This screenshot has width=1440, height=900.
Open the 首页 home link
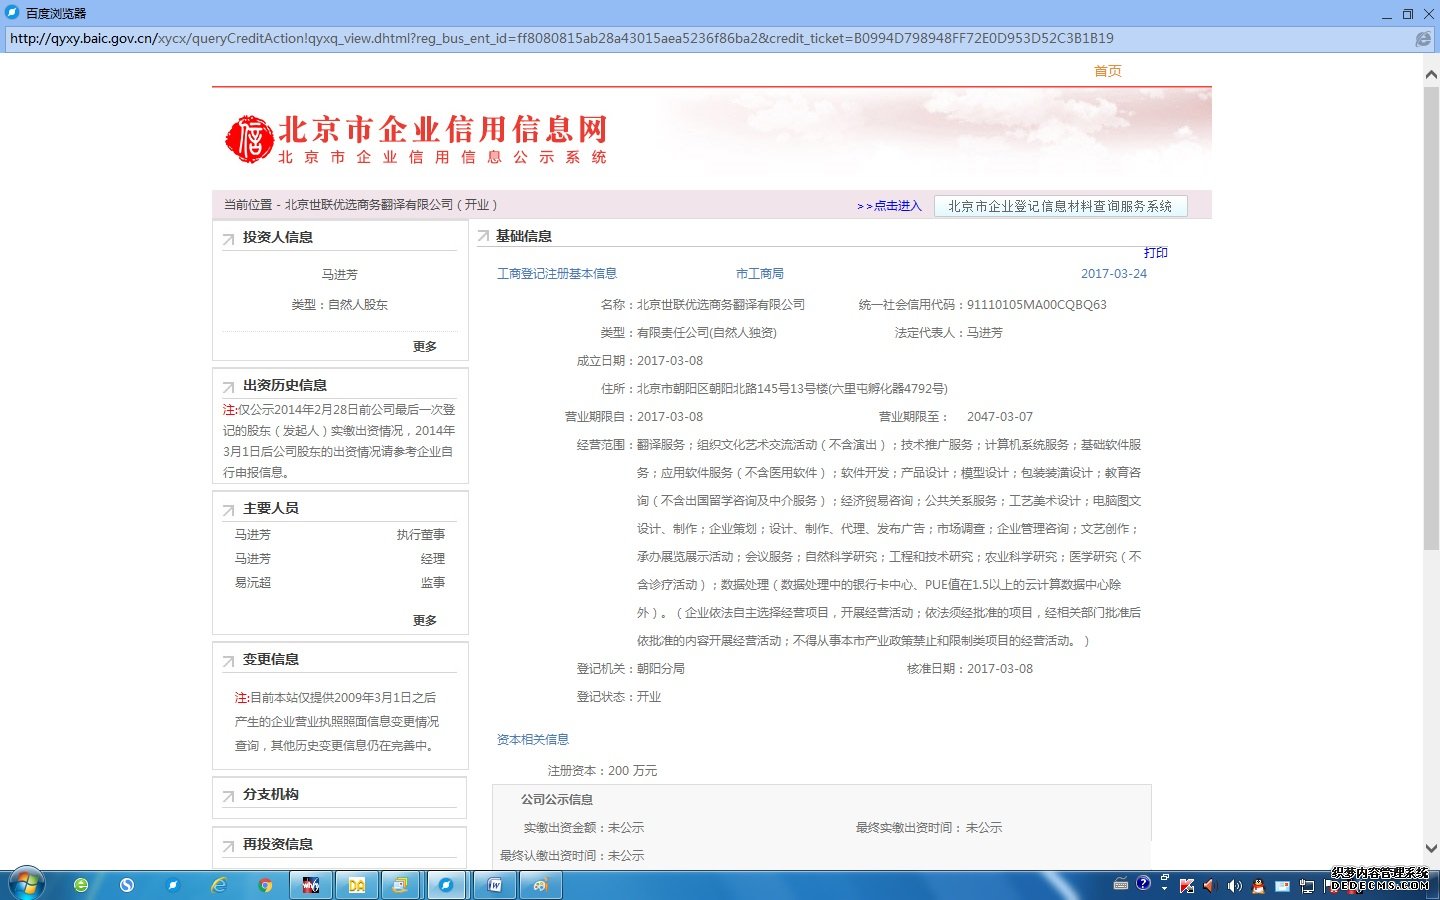coord(1107,71)
